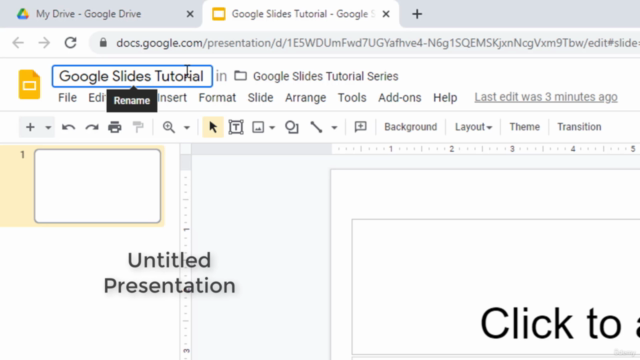Open the Line type dropdown arrow
Viewport: 640px width, 360px height.
click(334, 127)
